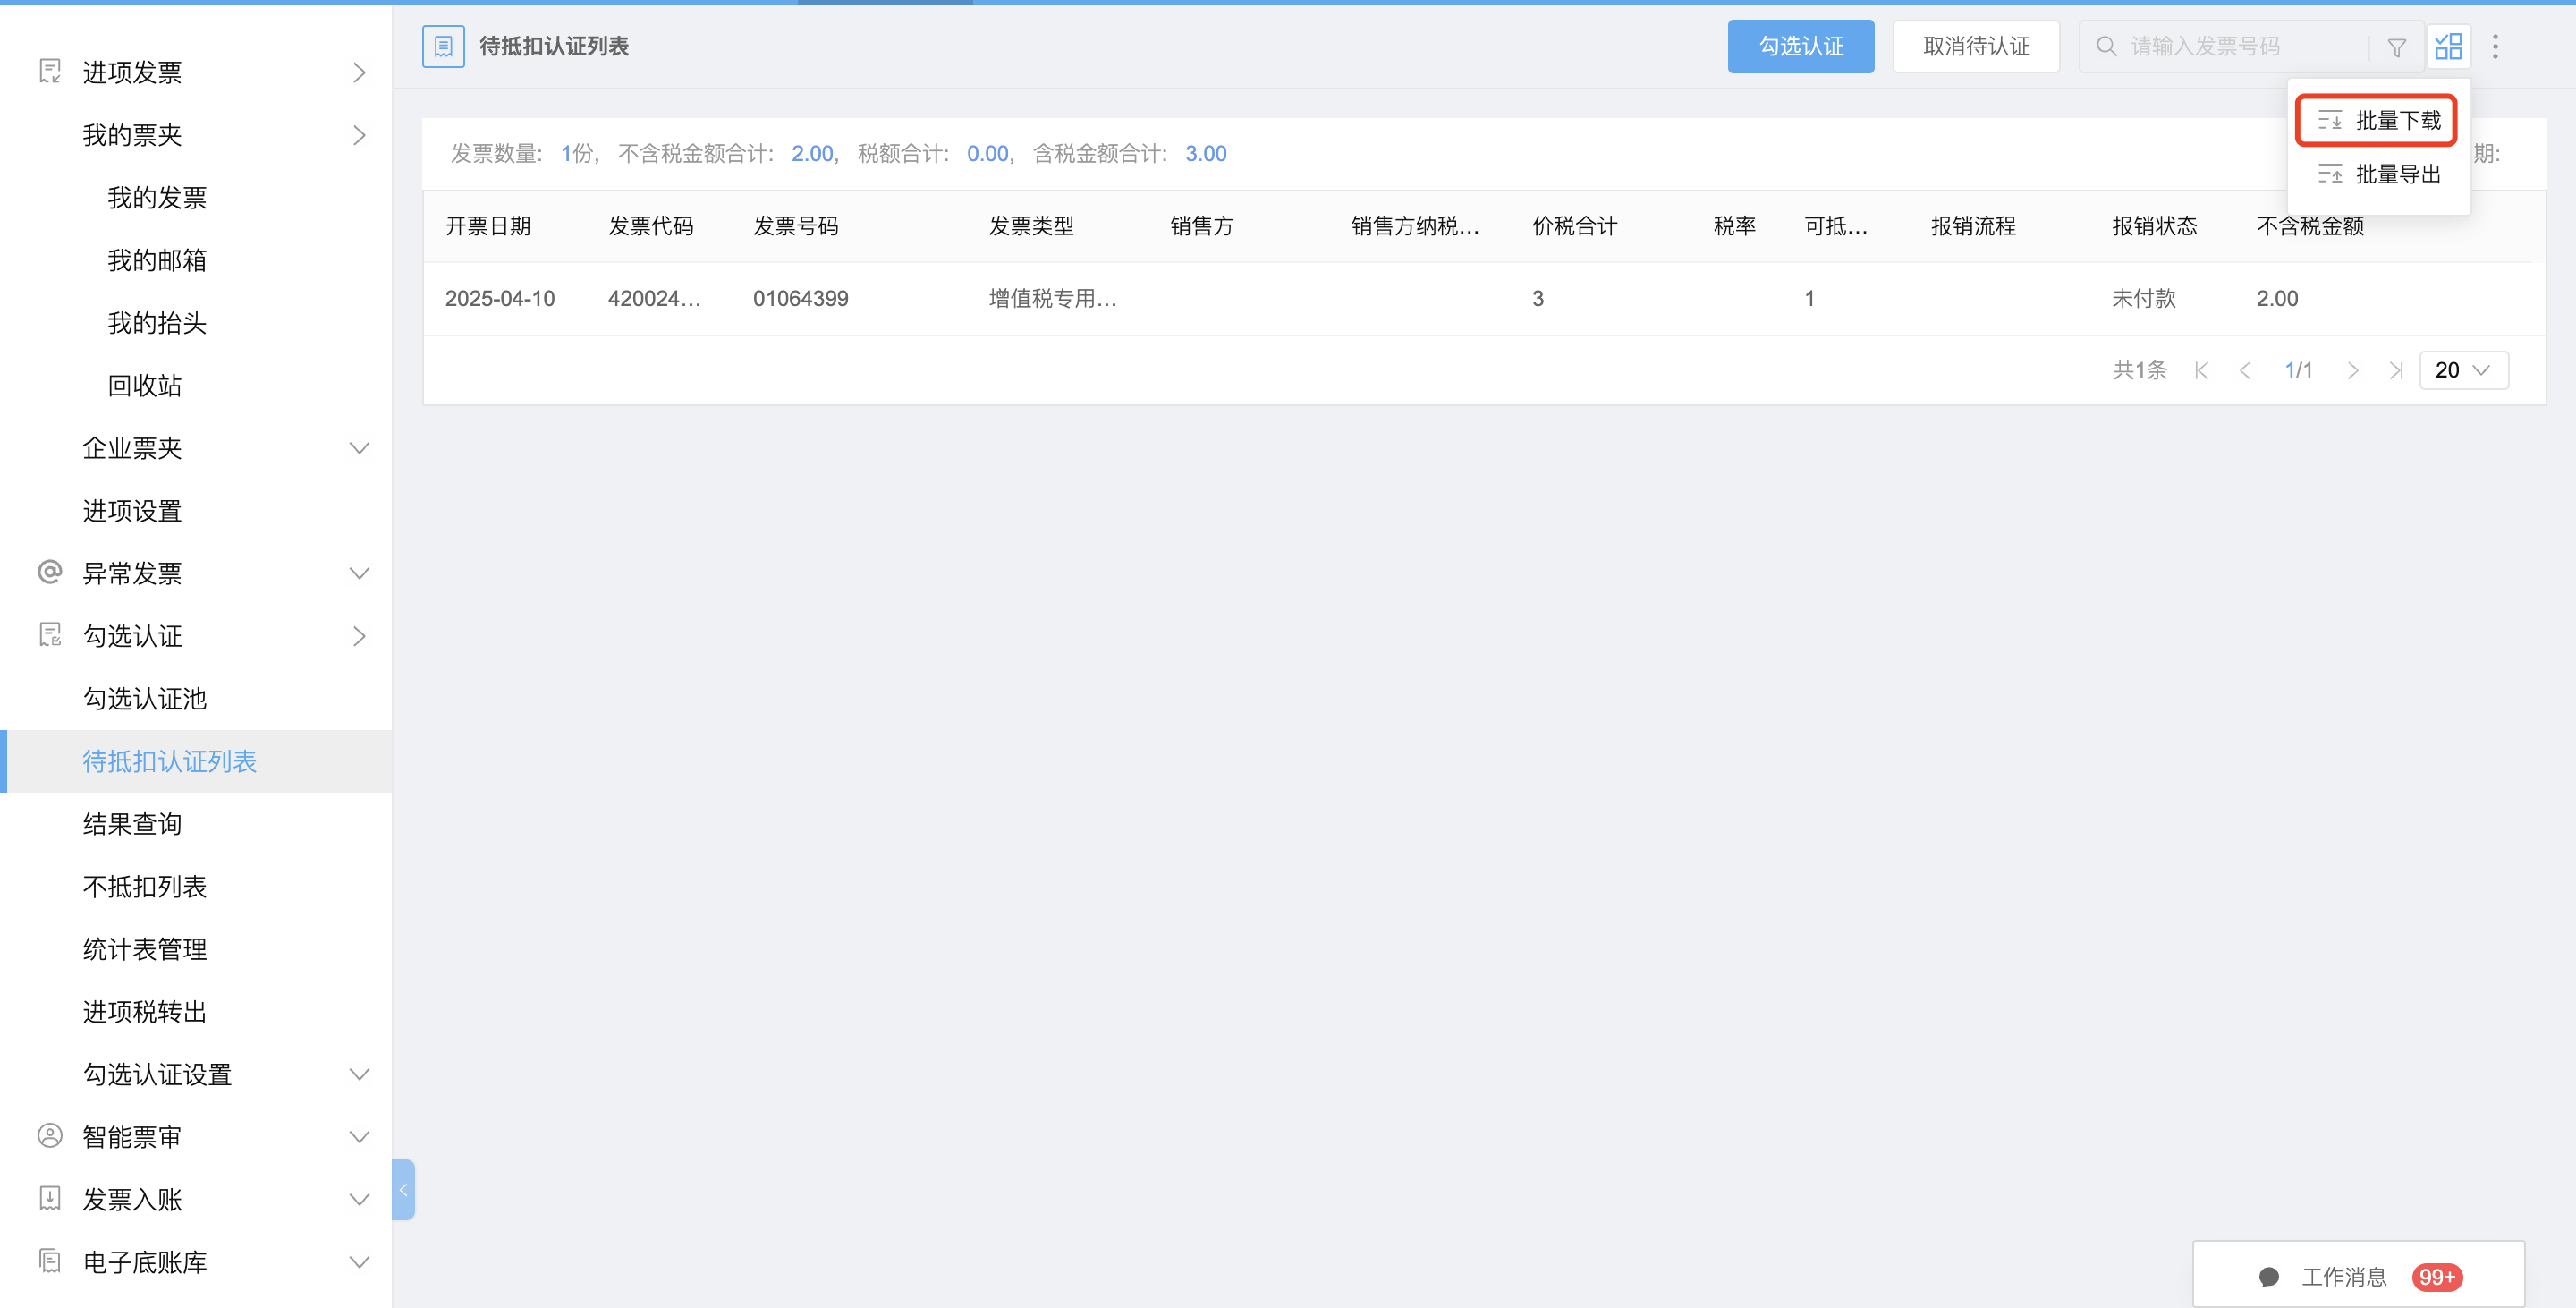Expand the 发票入账 chevron

click(359, 1199)
